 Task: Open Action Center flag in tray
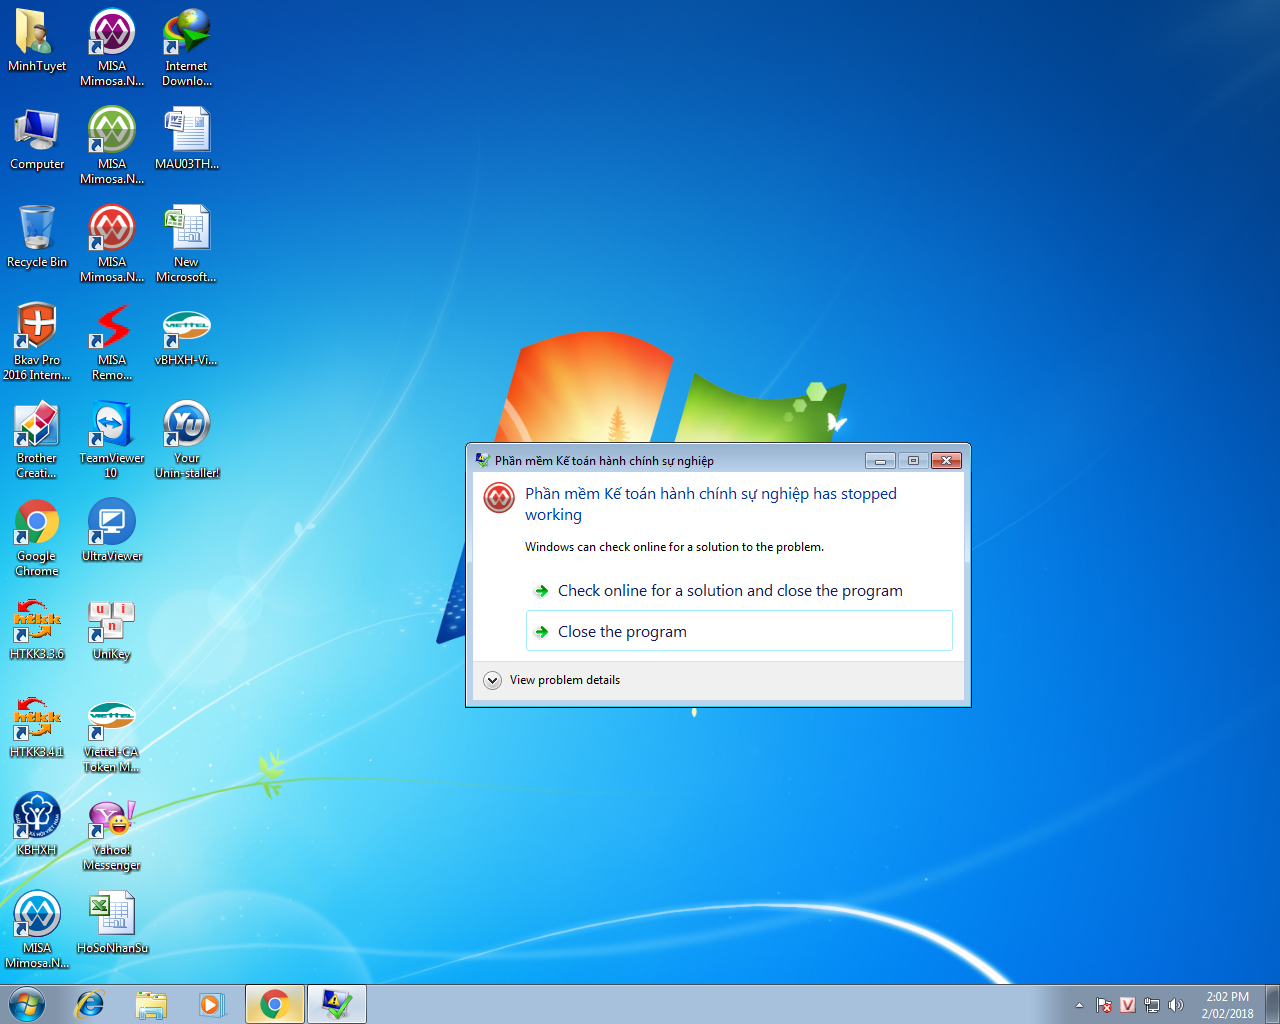pyautogui.click(x=1104, y=1005)
